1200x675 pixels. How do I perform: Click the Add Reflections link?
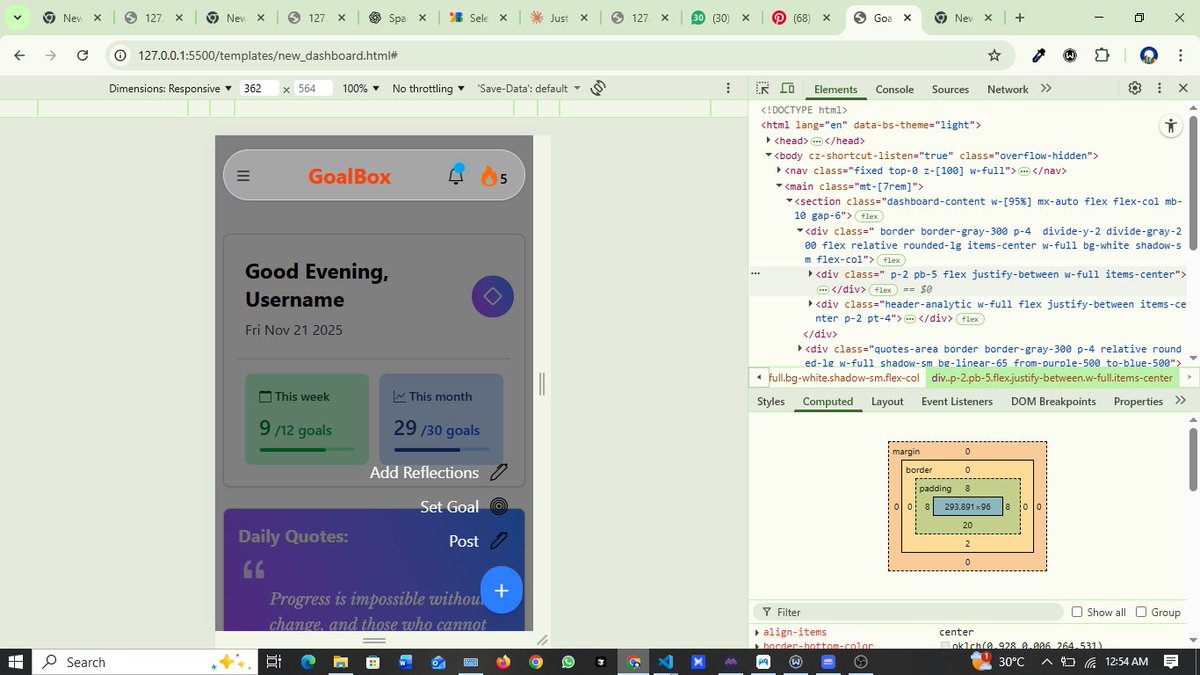[425, 472]
